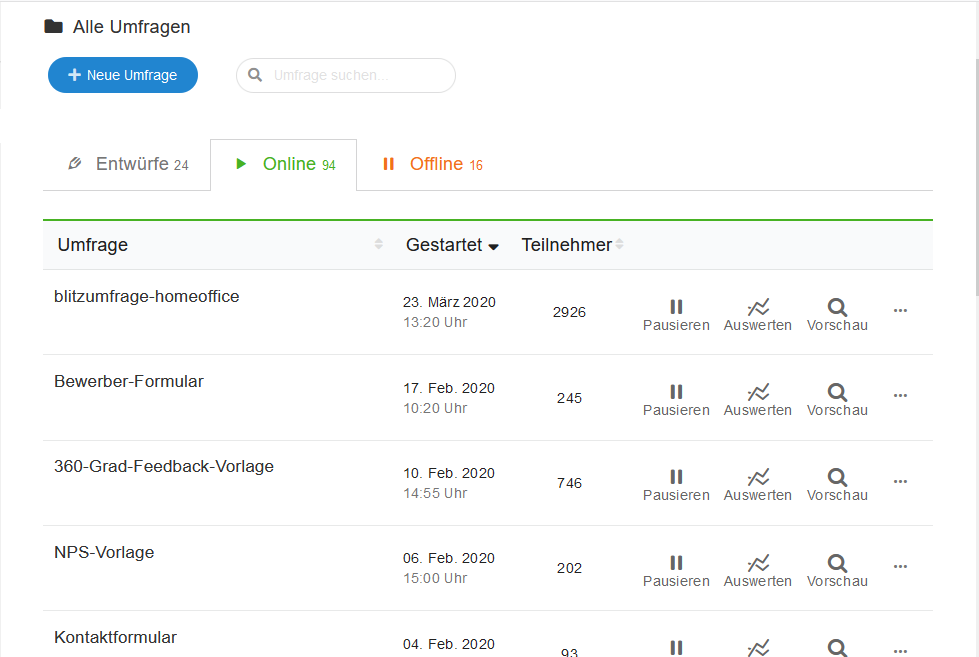Click the participant count 202
The image size is (979, 657).
click(569, 568)
